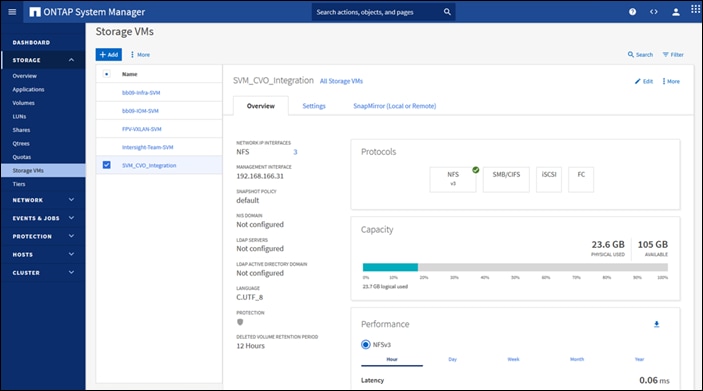Open the apps grid icon
703x391 pixels.
coord(695,9)
